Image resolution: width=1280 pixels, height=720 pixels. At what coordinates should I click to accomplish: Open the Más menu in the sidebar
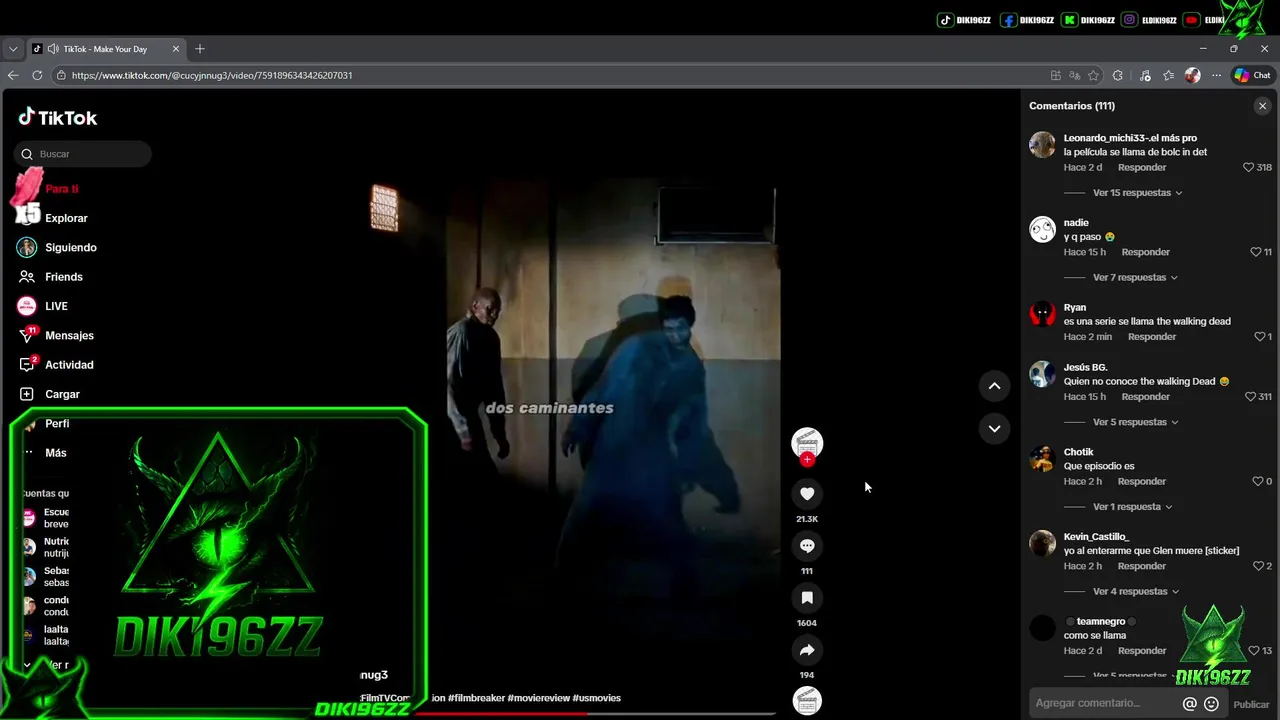[55, 453]
